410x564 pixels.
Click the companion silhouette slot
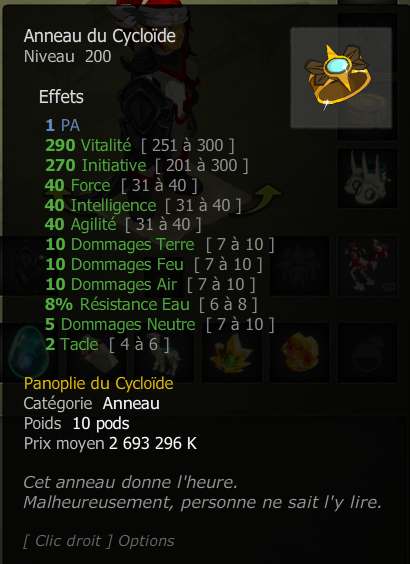pos(299,265)
